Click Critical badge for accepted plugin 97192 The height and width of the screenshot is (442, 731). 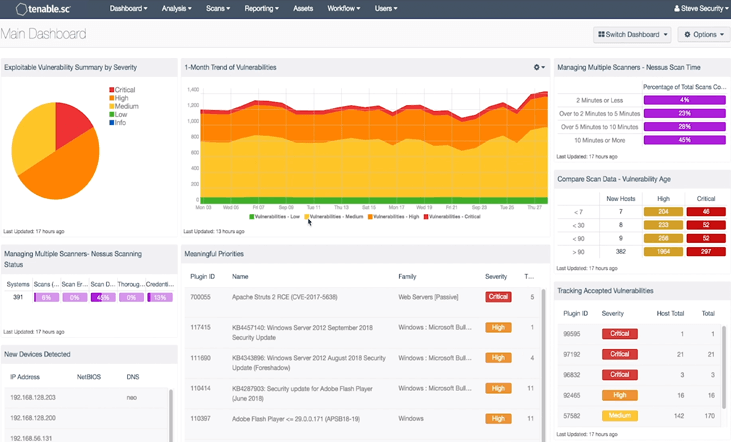point(620,354)
